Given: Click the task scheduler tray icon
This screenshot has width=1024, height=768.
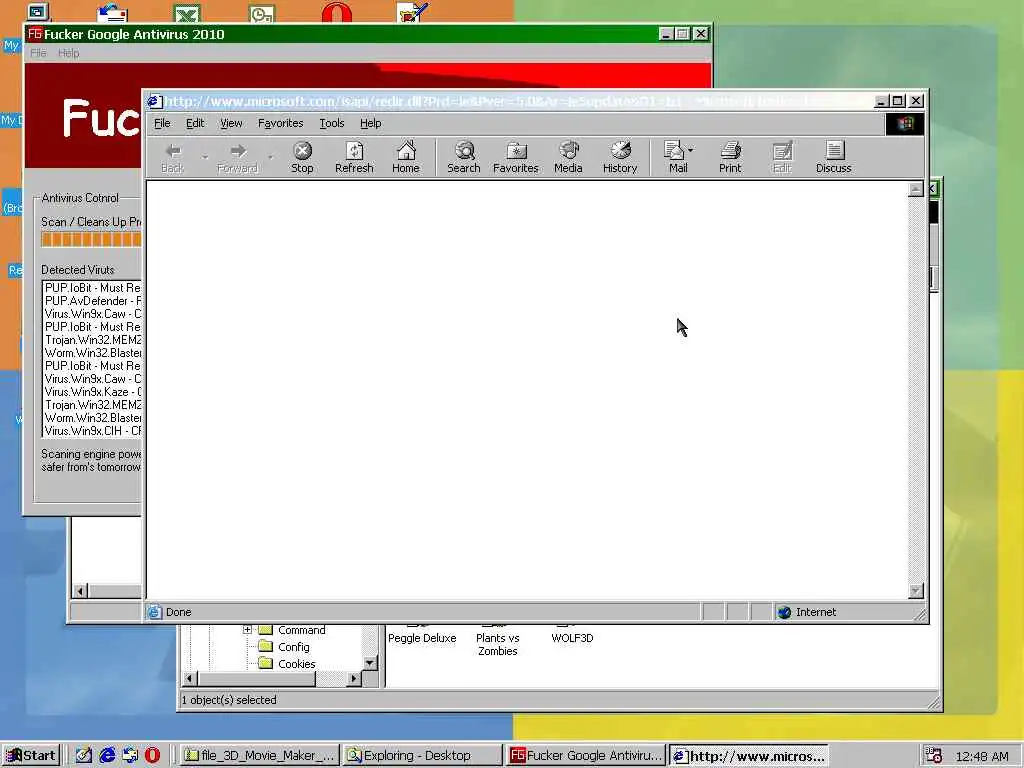Looking at the screenshot, I should point(933,756).
